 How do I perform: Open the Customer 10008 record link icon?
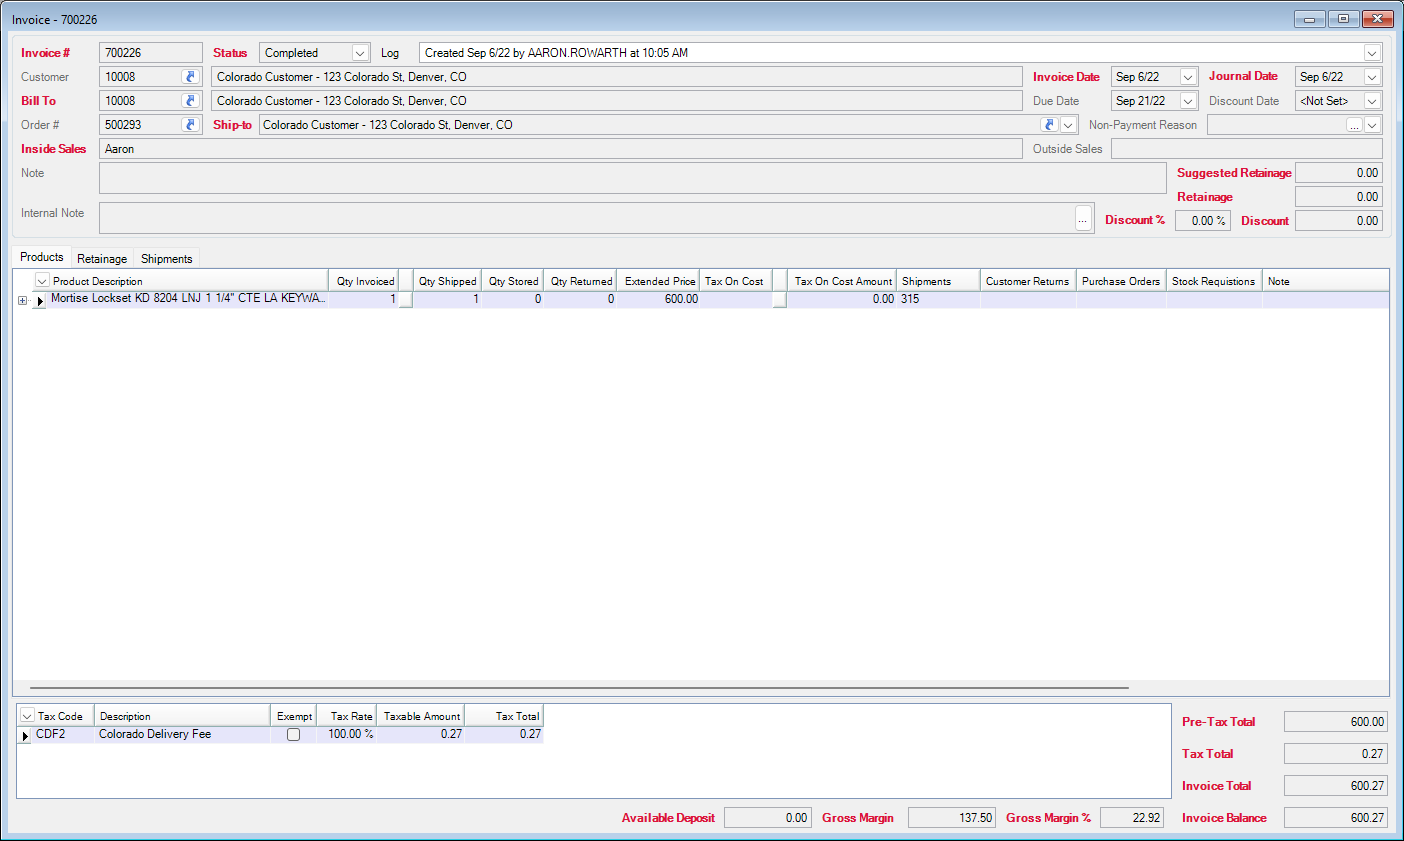click(x=190, y=77)
